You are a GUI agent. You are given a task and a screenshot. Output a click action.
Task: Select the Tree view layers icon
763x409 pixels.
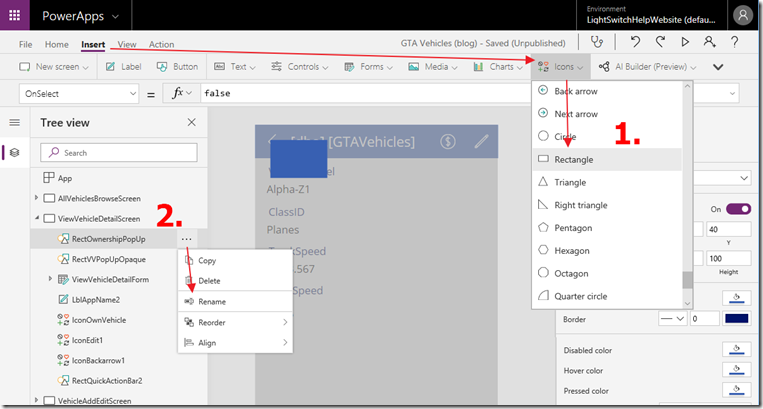[15, 153]
